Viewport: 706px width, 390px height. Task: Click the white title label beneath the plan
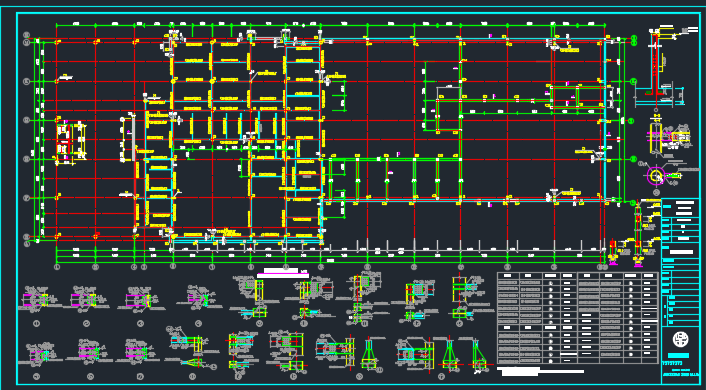click(x=282, y=272)
